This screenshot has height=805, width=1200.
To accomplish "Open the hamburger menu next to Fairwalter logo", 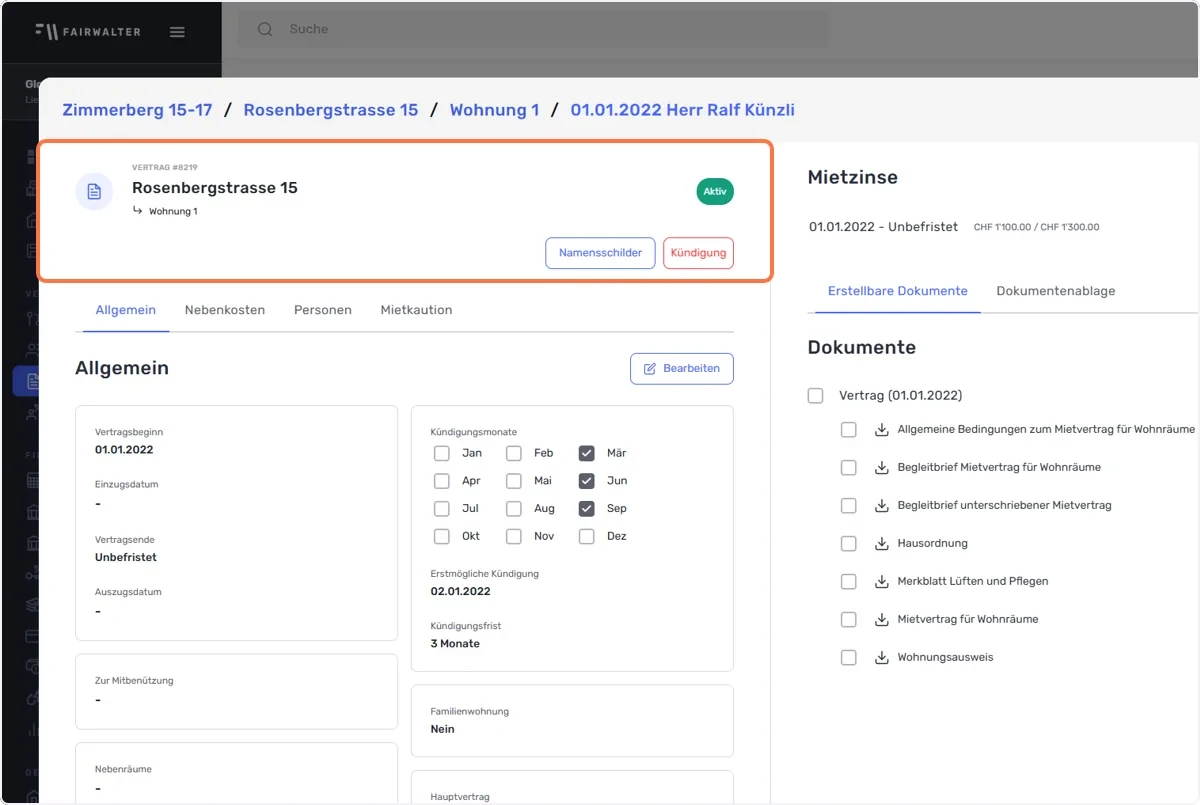I will [177, 31].
